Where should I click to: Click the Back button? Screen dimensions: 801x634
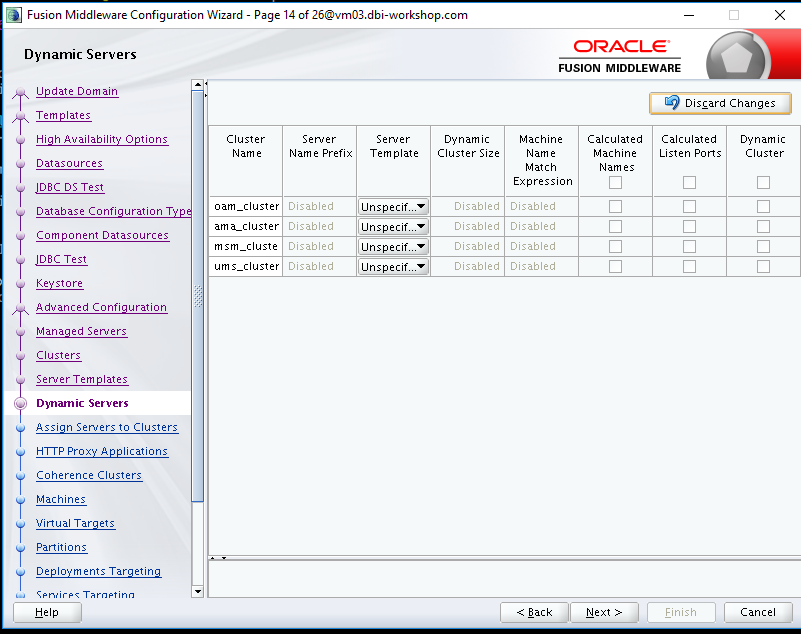[534, 612]
